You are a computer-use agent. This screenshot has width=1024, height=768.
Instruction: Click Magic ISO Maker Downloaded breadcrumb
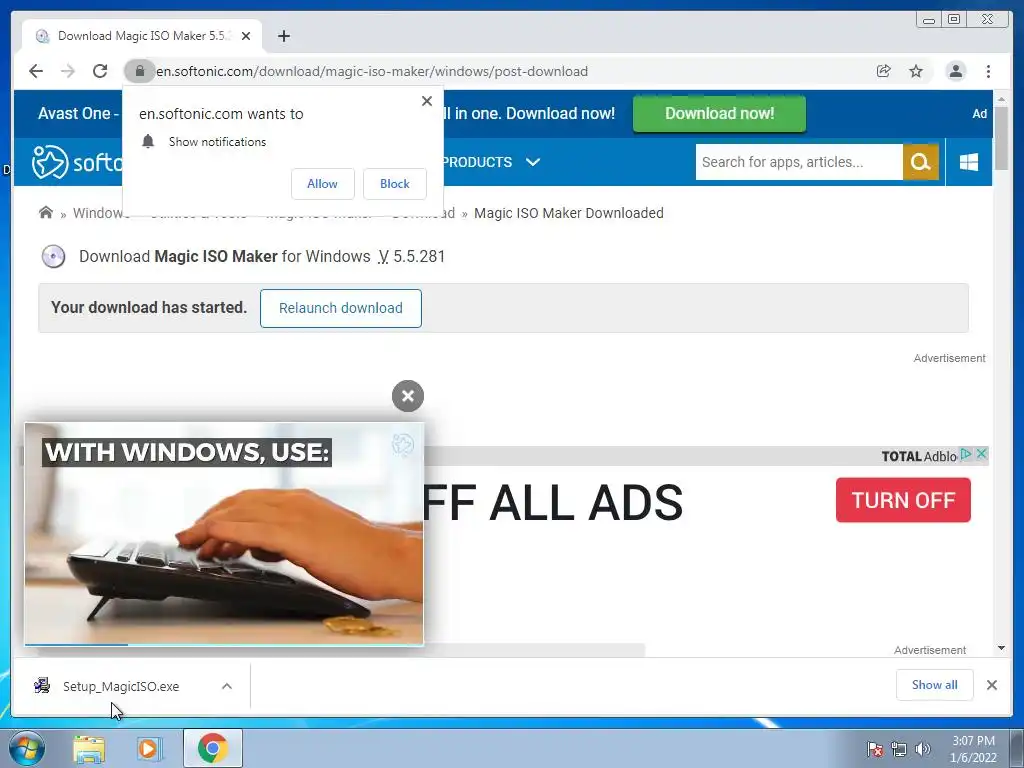(x=569, y=213)
